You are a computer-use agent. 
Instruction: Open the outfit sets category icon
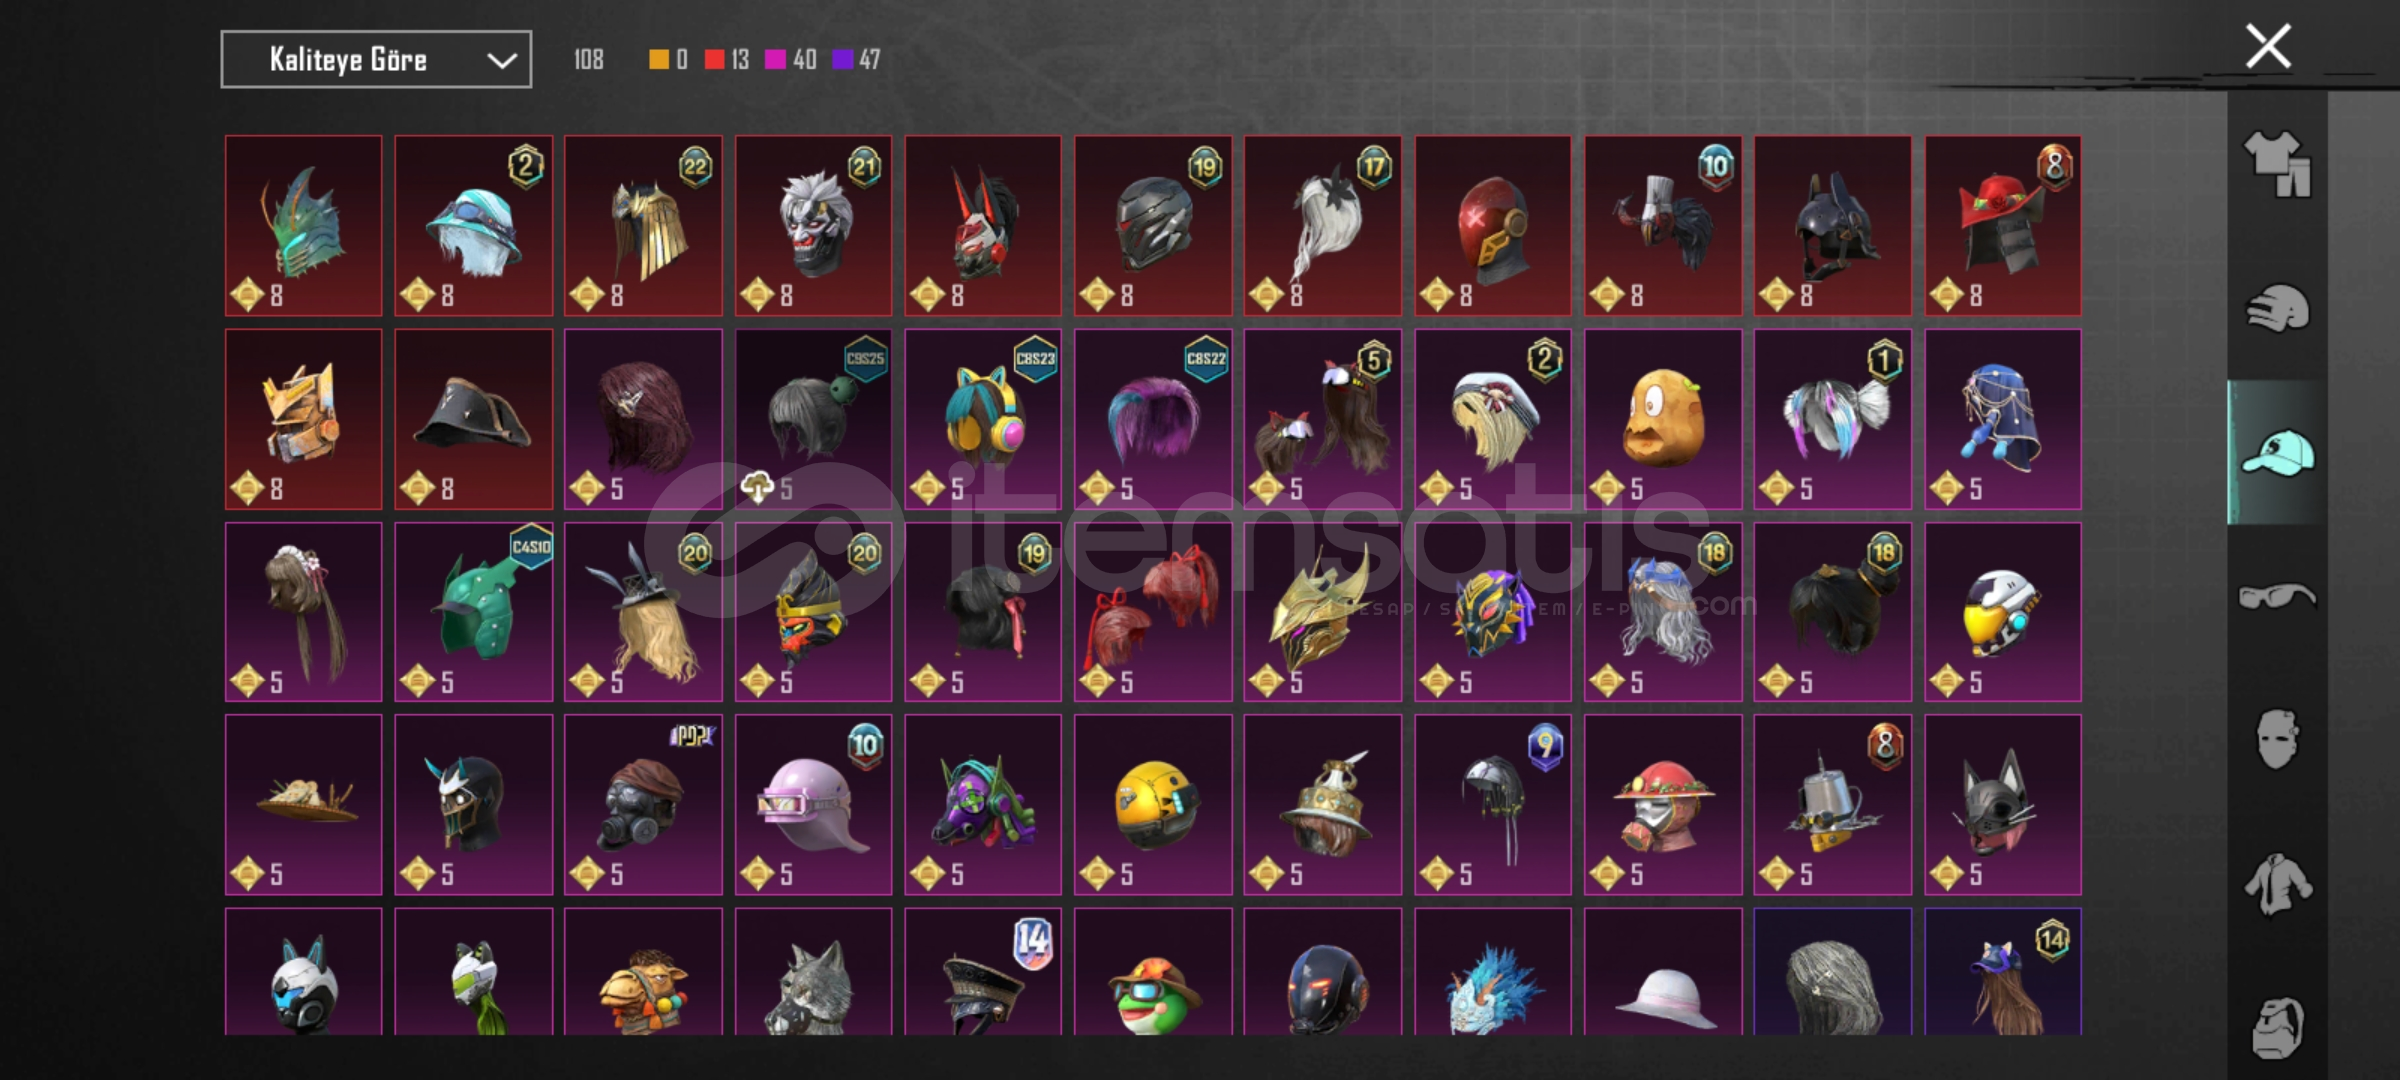pos(2277,164)
